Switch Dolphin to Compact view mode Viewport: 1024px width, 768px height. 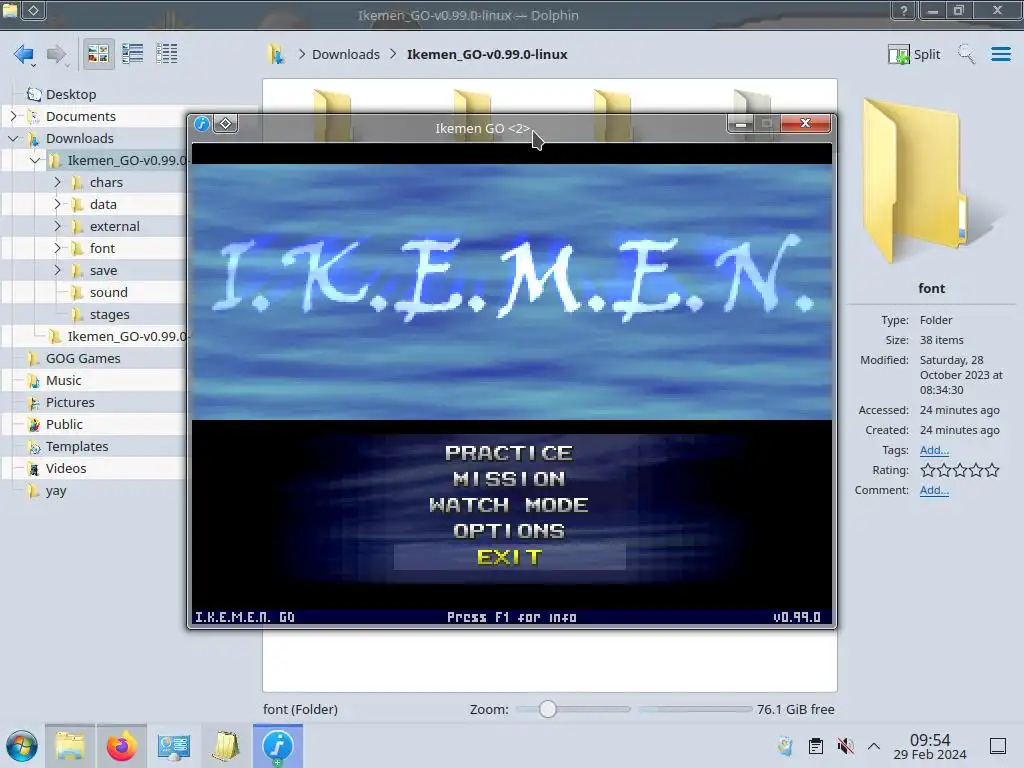(x=133, y=54)
